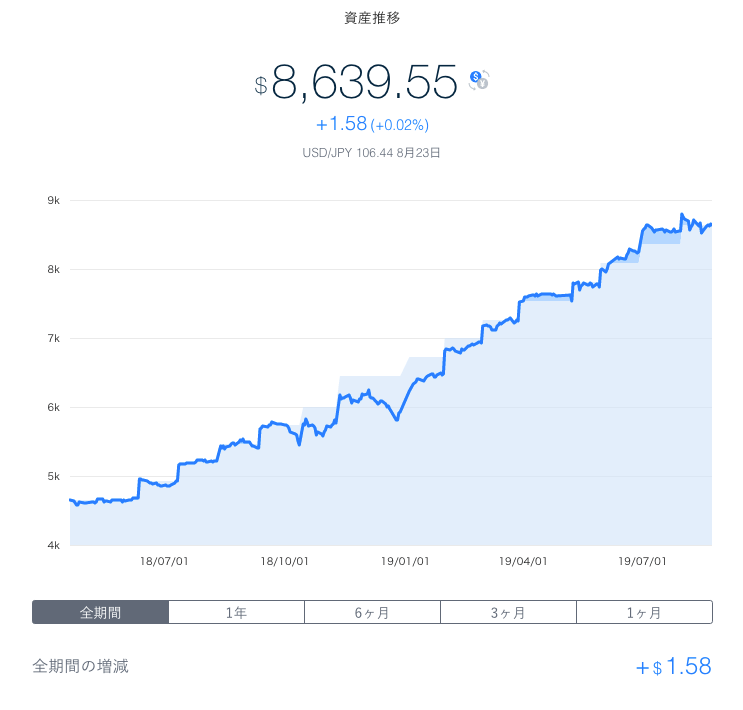
Task: Click the 全期間の増減 label
Action: click(80, 666)
